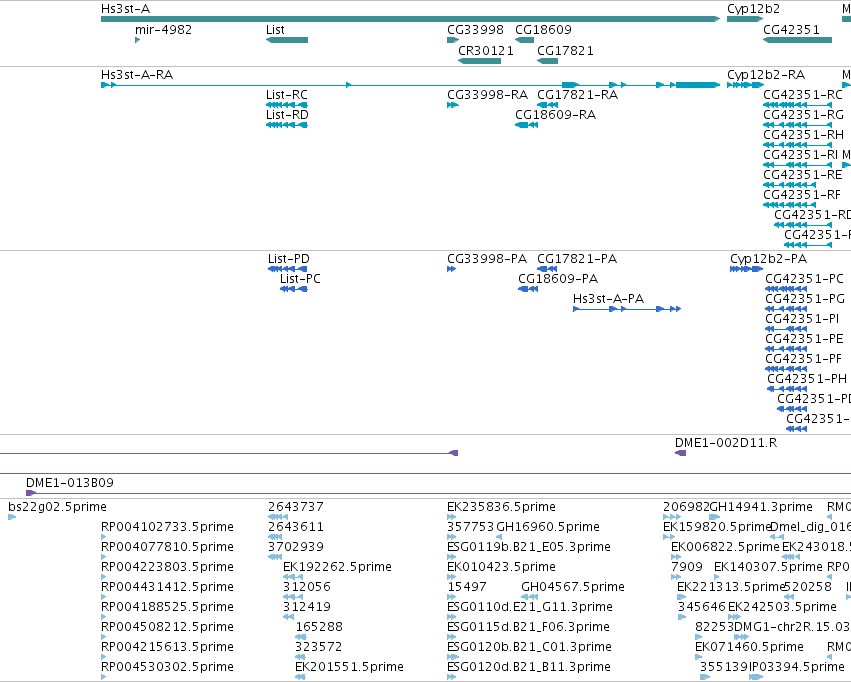Click the Hs3st-A-RA transcript
Viewport: 851px width, 682px height.
click(410, 85)
